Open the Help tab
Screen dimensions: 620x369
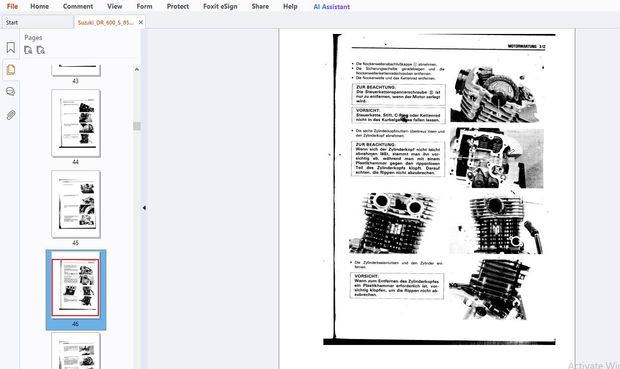click(x=290, y=6)
